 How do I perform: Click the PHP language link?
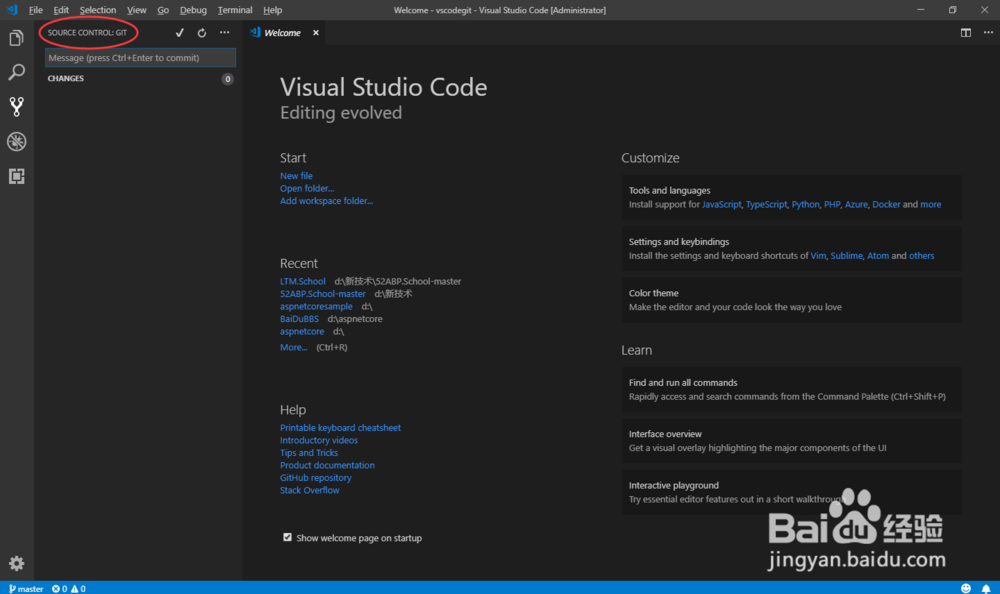coord(832,204)
